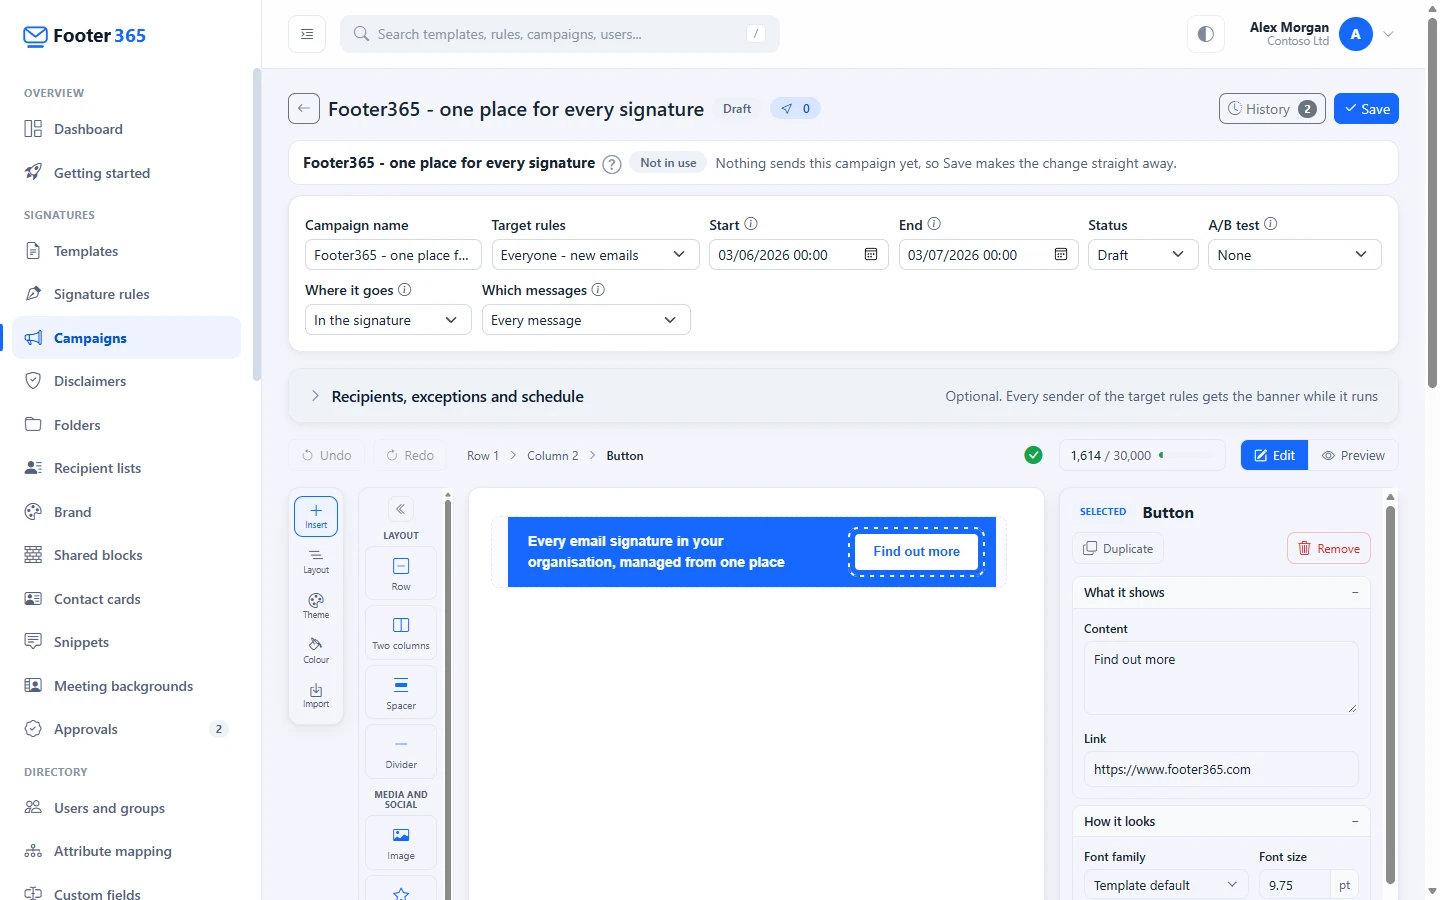Click the Where it goes info icon
Viewport: 1440px width, 900px height.
405,289
